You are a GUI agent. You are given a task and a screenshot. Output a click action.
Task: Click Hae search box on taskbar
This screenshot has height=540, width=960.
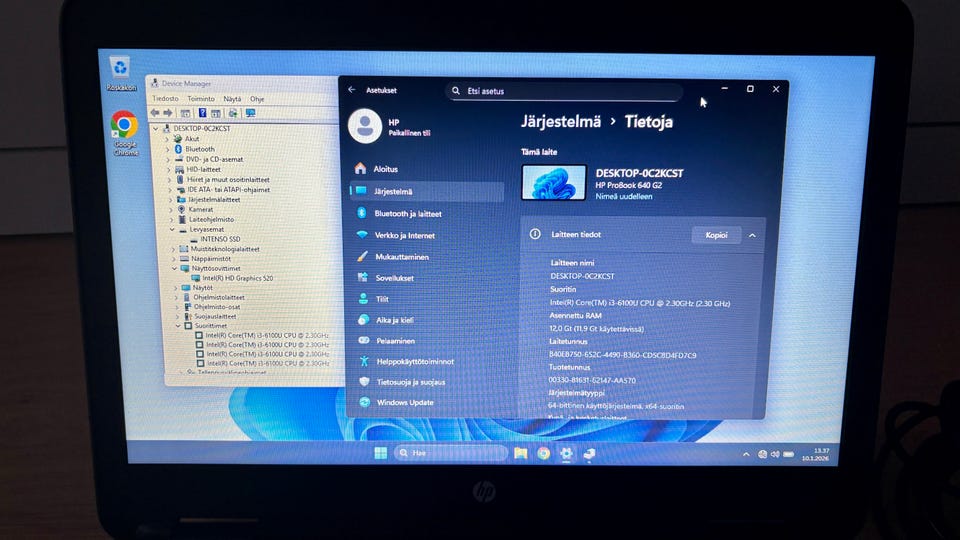(x=451, y=452)
